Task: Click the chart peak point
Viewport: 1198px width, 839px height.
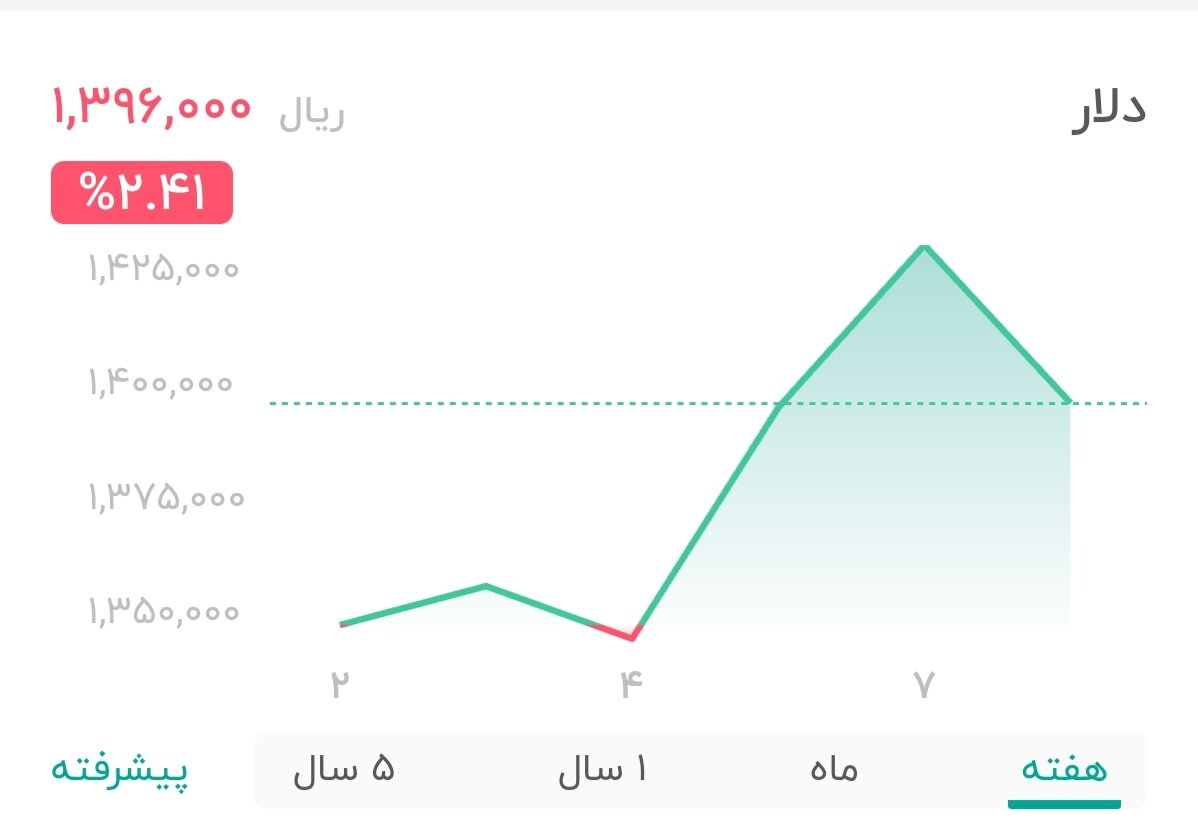Action: pos(925,247)
